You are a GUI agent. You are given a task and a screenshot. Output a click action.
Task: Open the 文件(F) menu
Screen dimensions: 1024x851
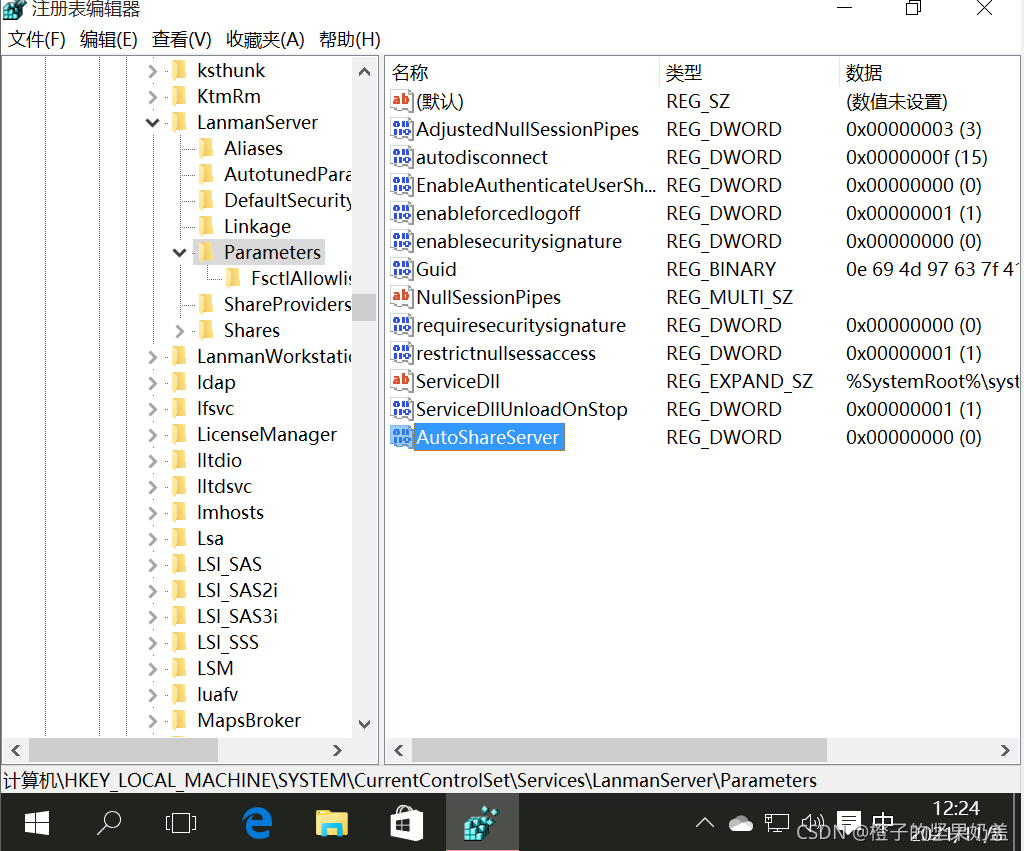click(37, 39)
